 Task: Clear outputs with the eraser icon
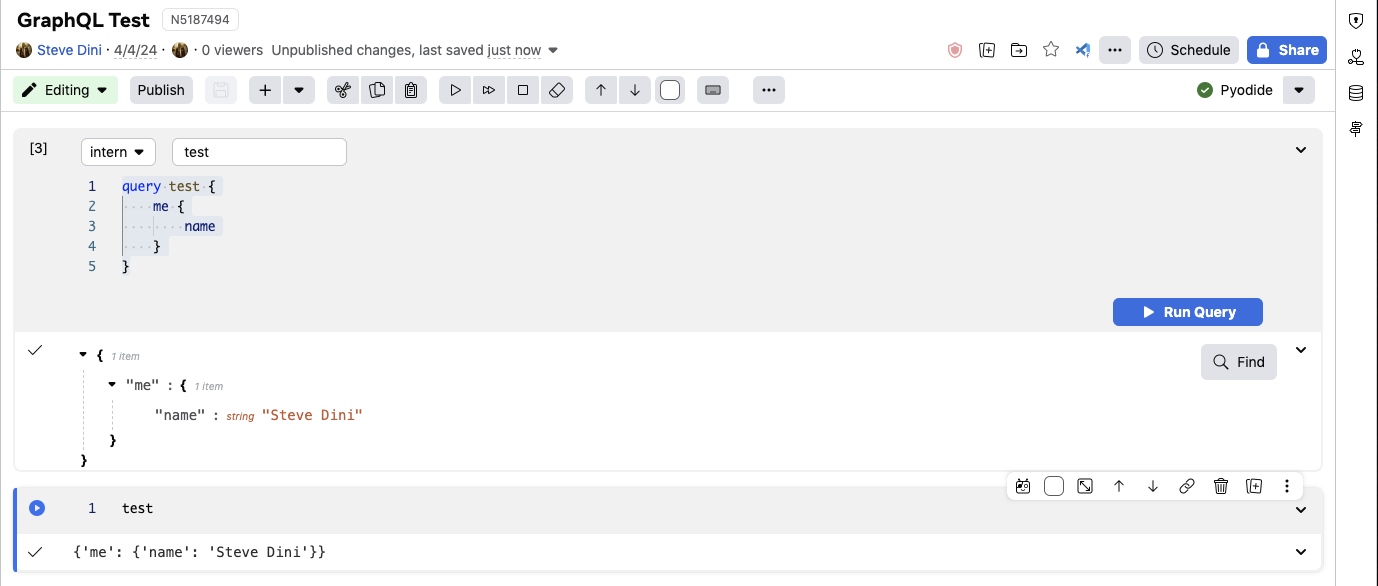tap(556, 89)
